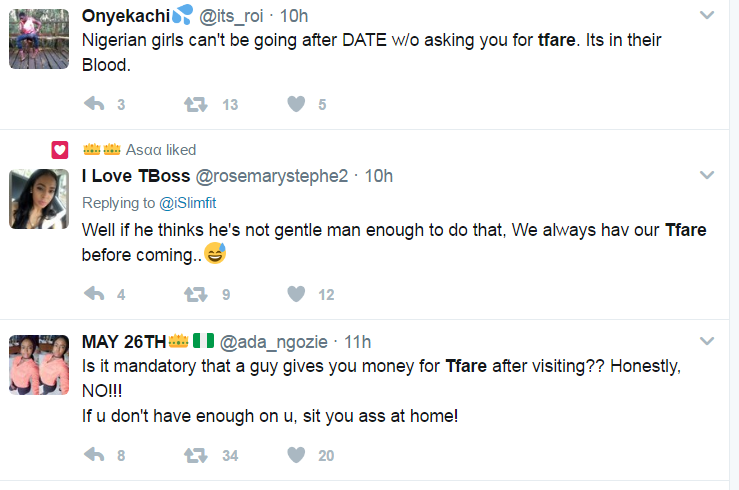Reply to MAY 26TH tweet
Screen dimensions: 739x490
point(96,455)
